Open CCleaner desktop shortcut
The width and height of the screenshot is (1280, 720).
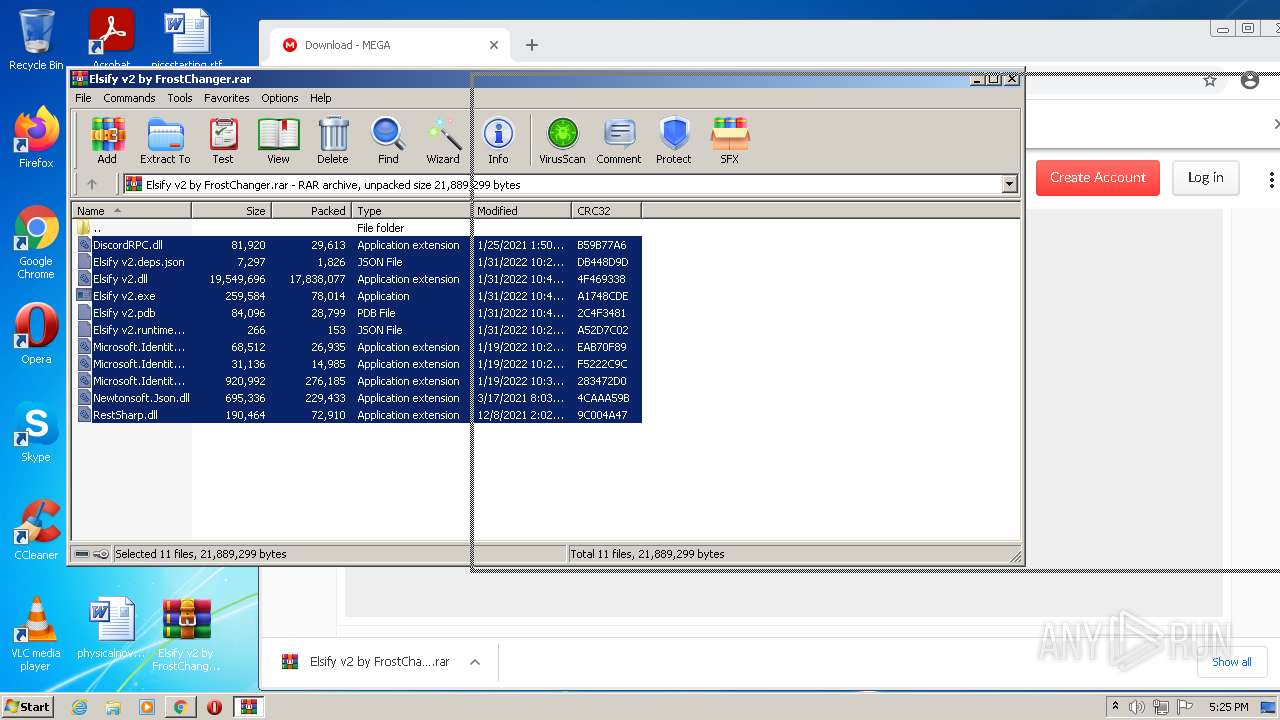click(x=36, y=530)
